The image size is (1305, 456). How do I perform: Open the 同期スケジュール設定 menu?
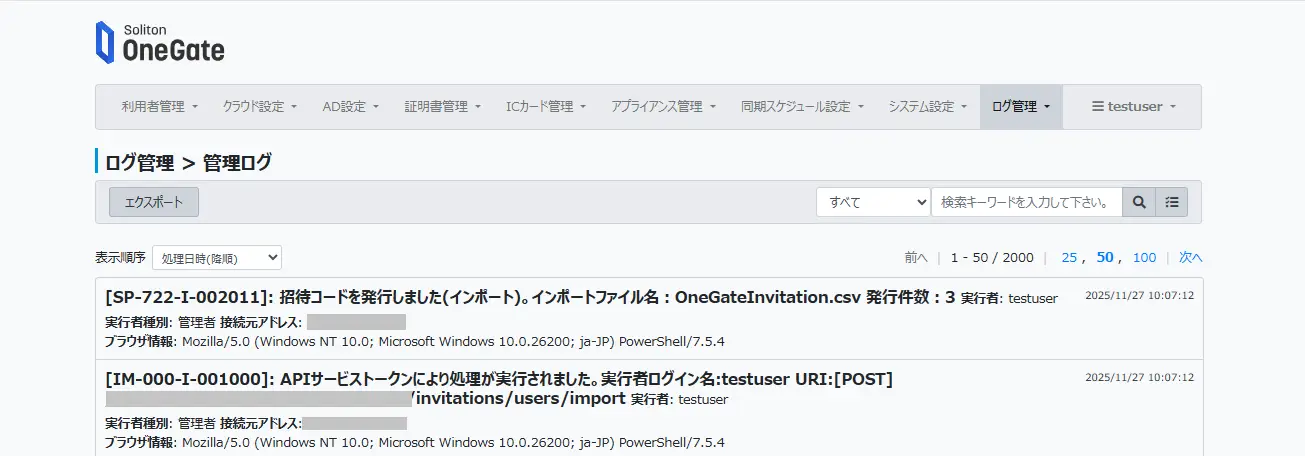pos(802,106)
